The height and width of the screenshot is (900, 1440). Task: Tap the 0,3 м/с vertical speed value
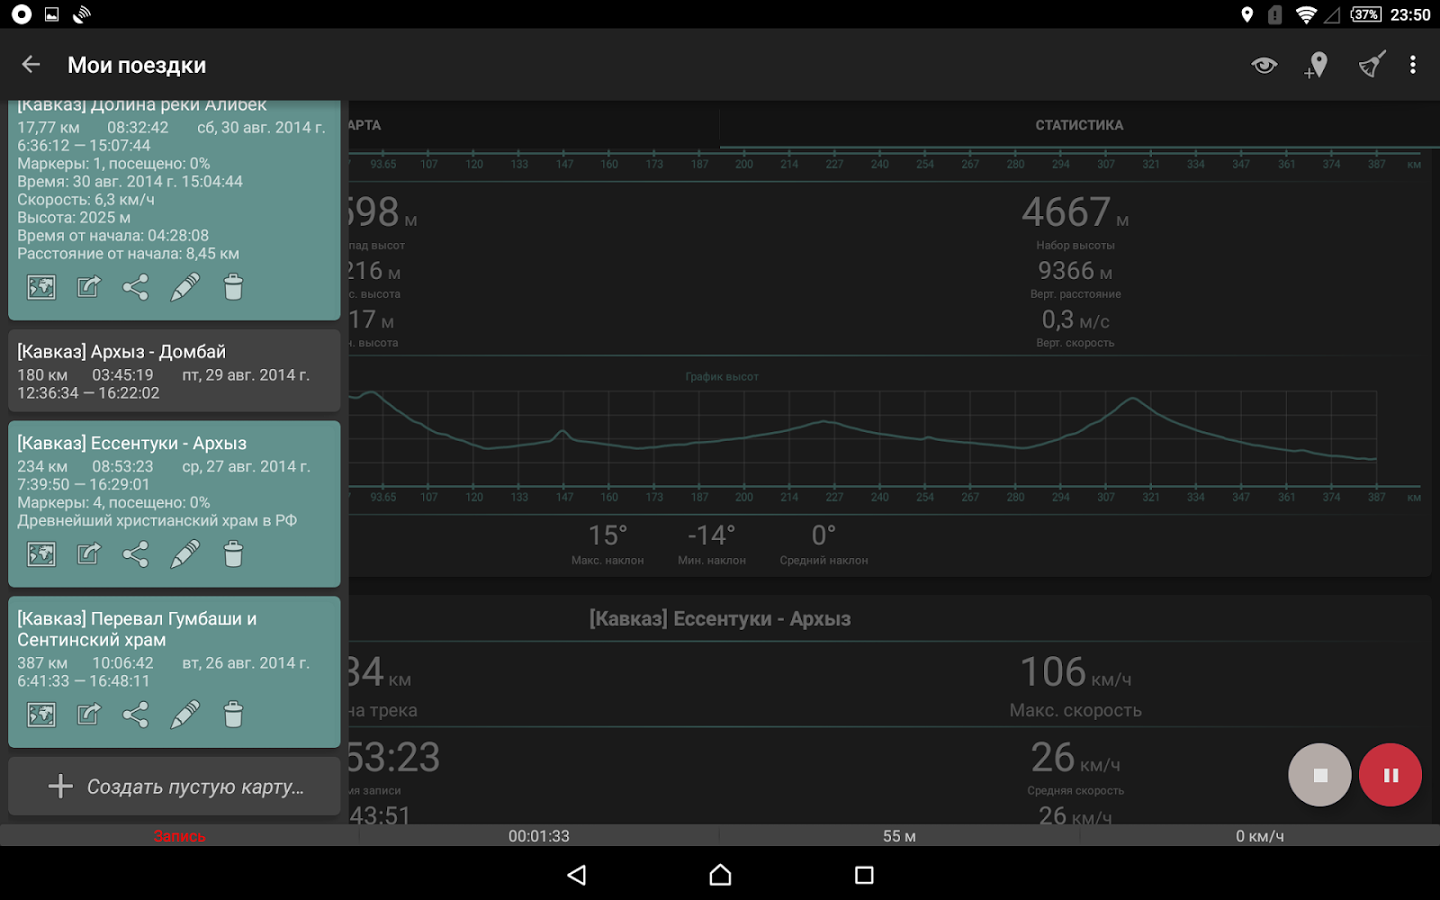click(x=1075, y=320)
